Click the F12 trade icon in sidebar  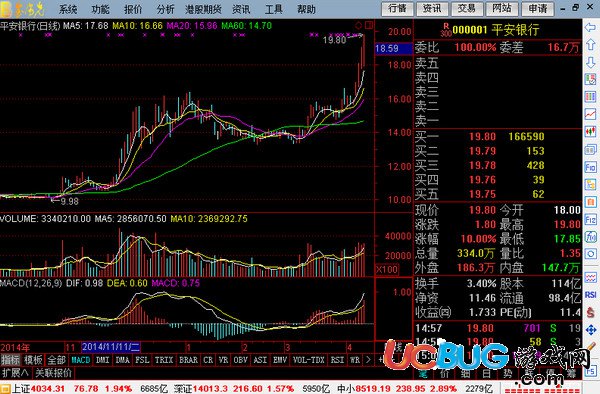click(x=590, y=220)
